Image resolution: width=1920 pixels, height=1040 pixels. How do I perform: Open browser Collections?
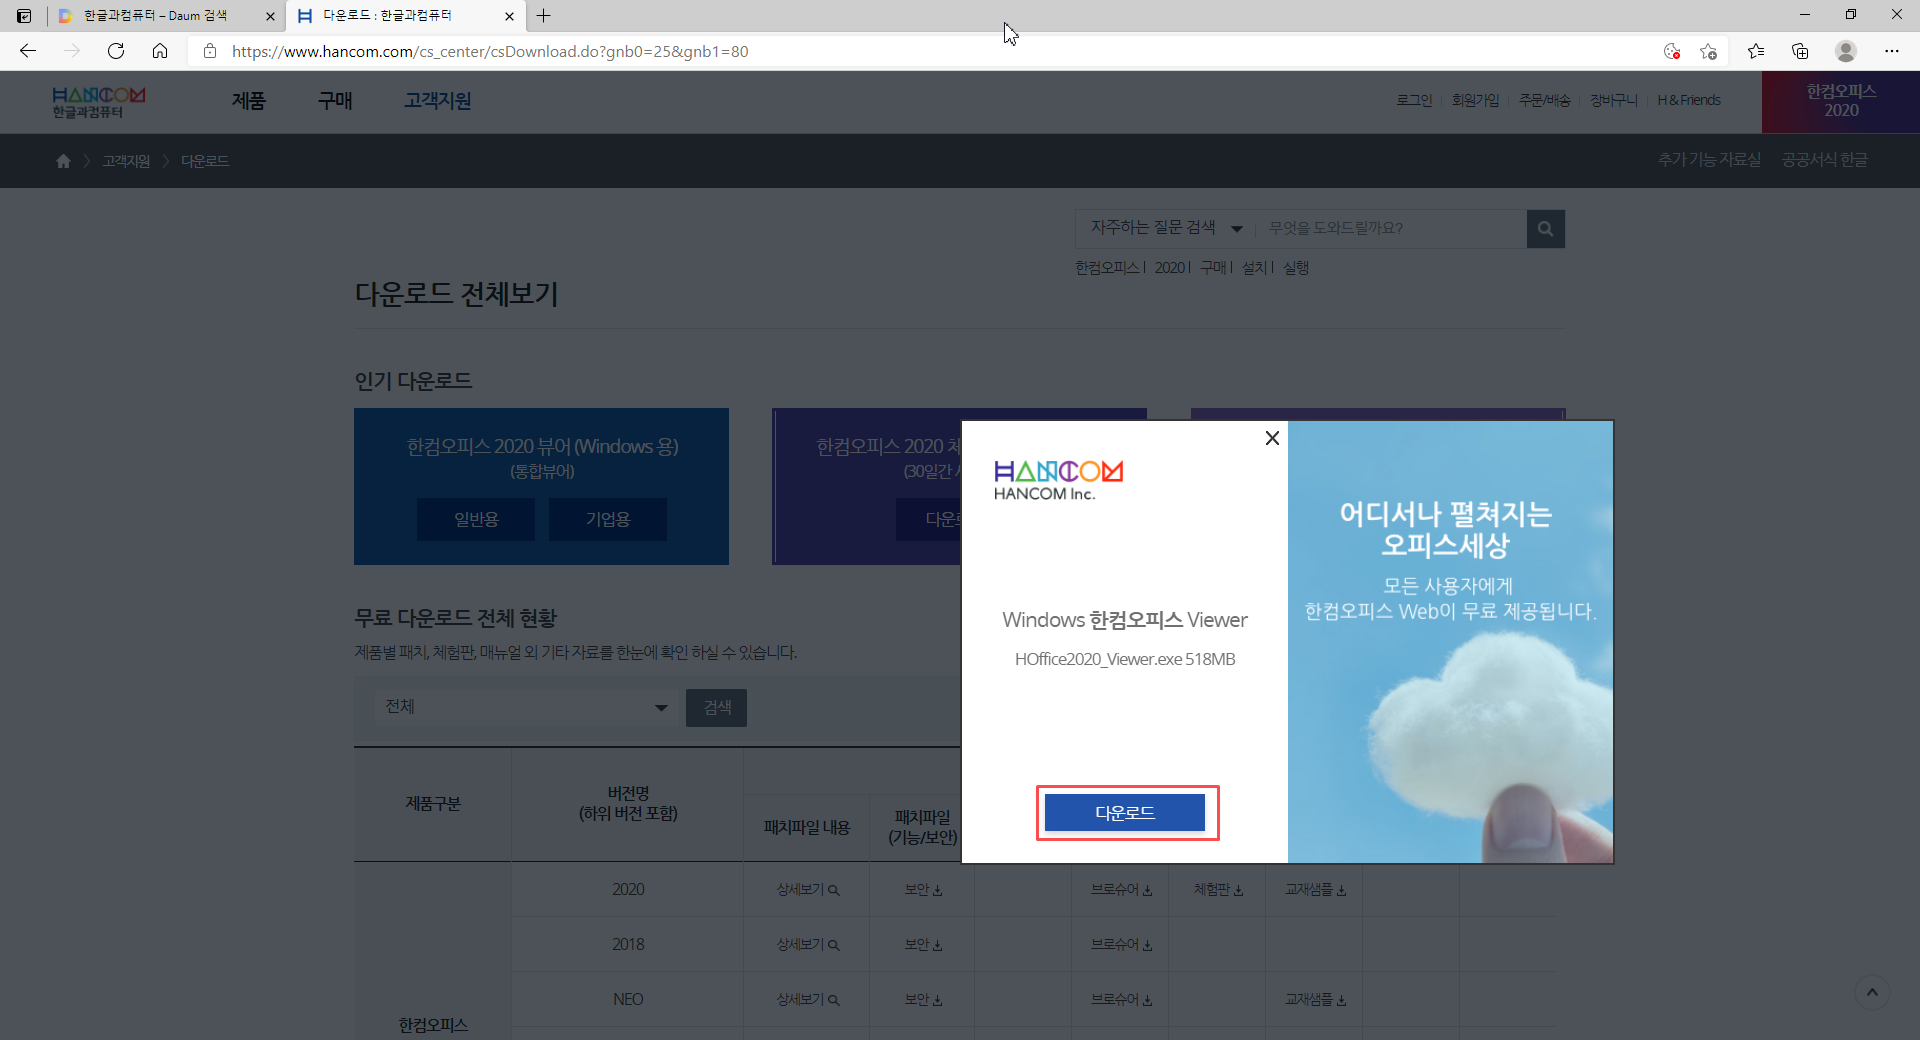(x=1800, y=51)
